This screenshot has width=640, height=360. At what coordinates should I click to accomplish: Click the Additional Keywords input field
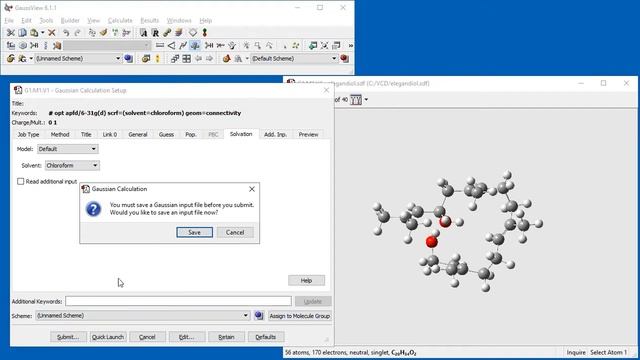pos(178,301)
